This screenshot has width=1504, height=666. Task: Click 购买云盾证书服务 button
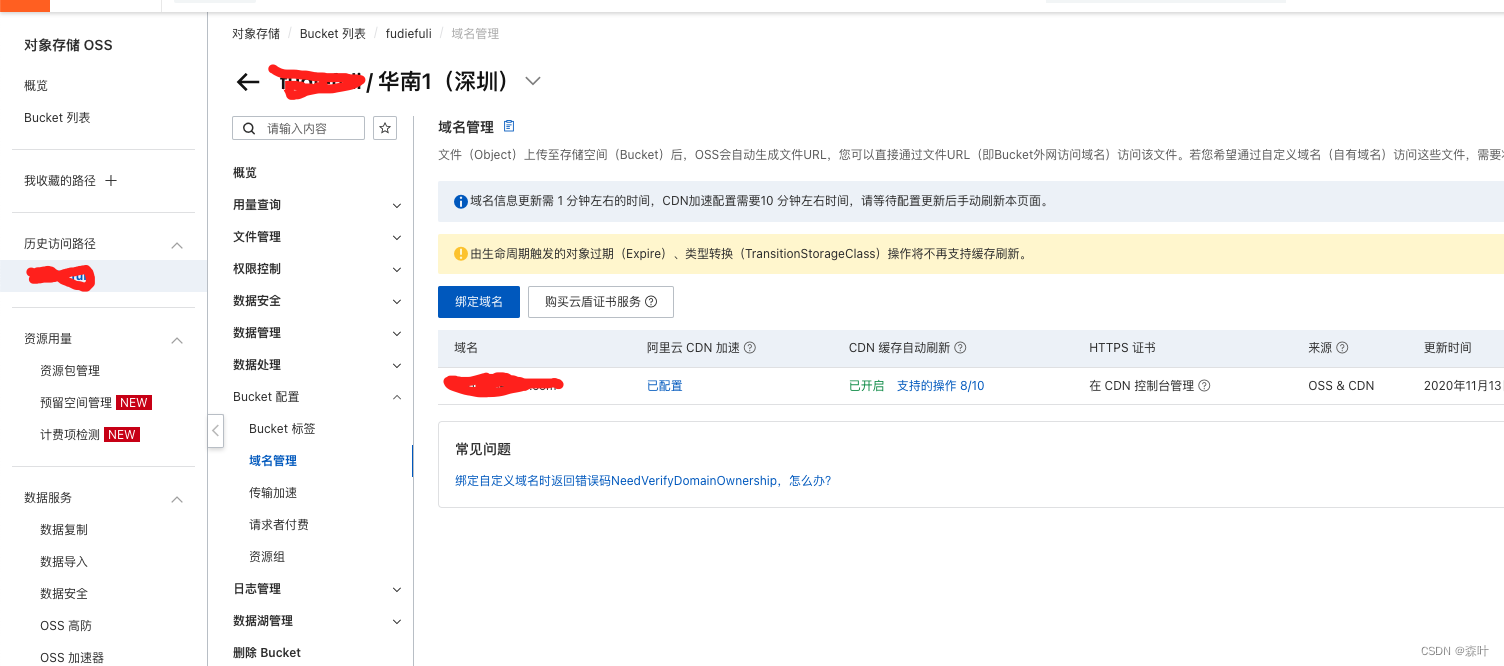pyautogui.click(x=601, y=302)
